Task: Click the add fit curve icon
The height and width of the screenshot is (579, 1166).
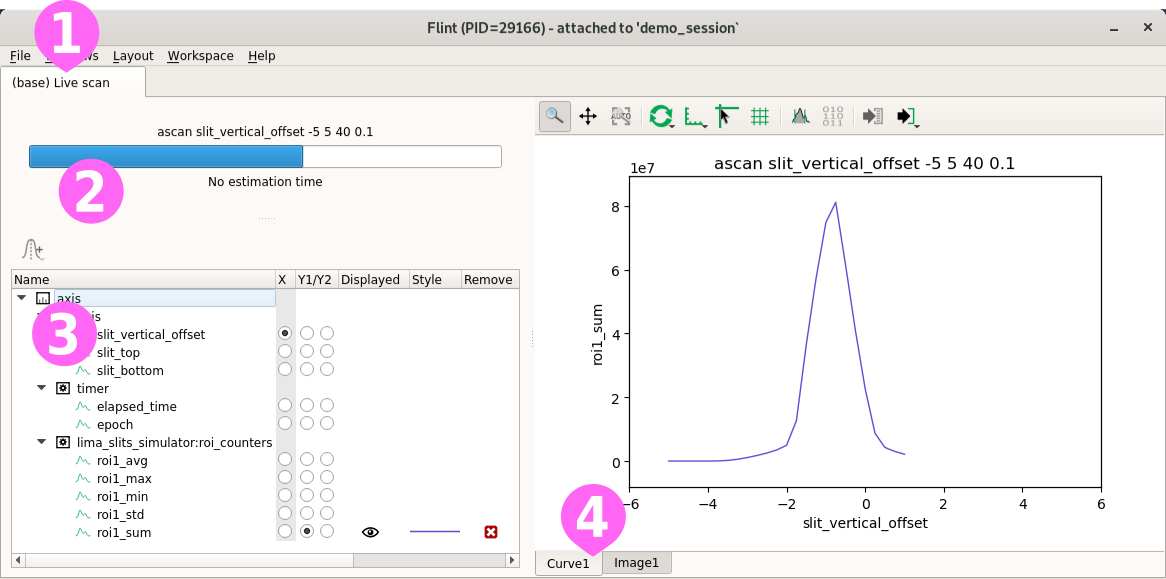Action: coord(33,250)
